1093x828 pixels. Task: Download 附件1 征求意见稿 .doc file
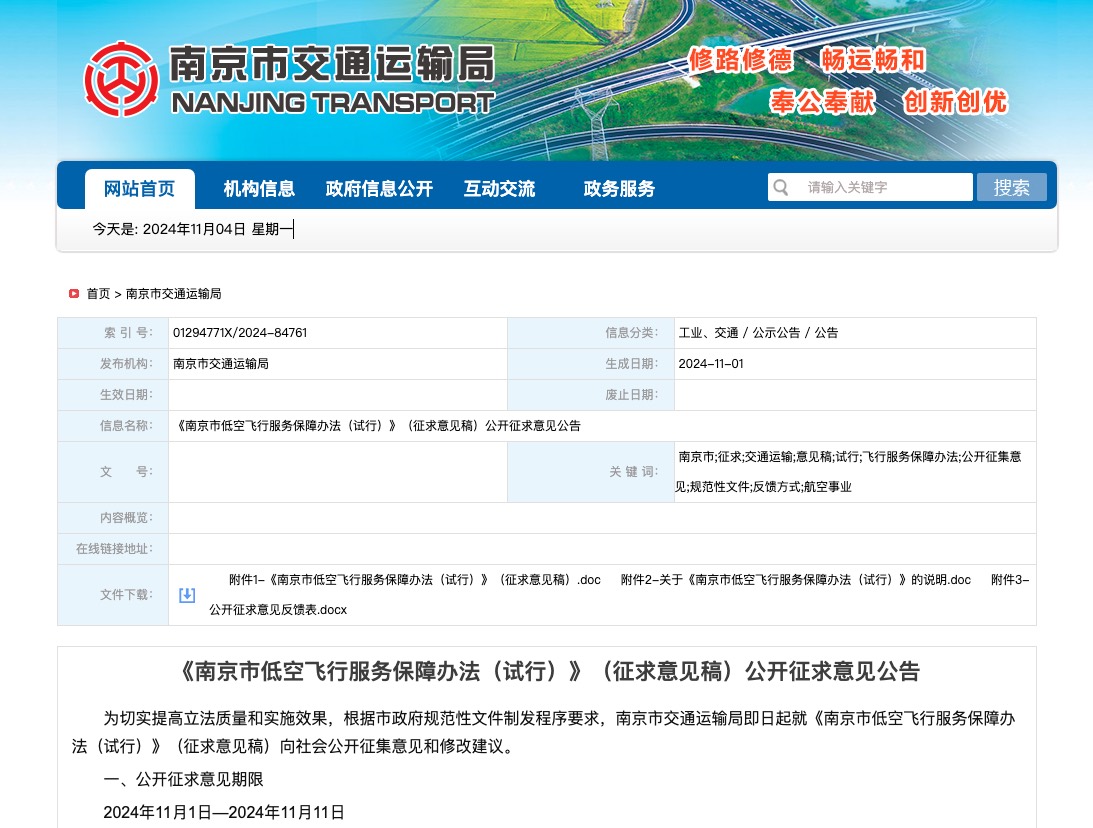[x=414, y=580]
